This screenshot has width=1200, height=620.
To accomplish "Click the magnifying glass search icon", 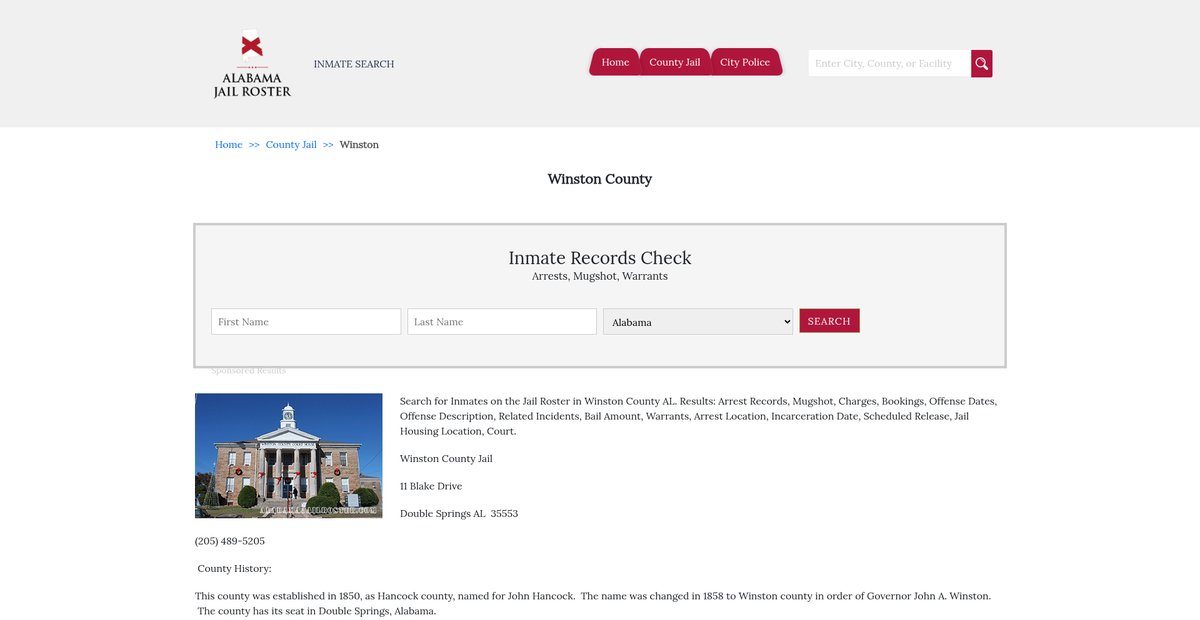I will [x=982, y=64].
